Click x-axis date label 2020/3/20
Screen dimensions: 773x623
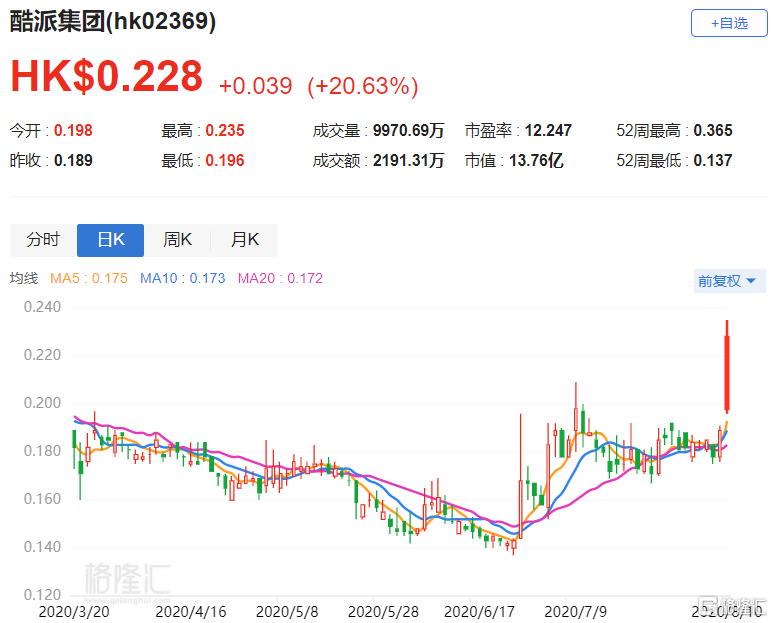click(x=74, y=612)
